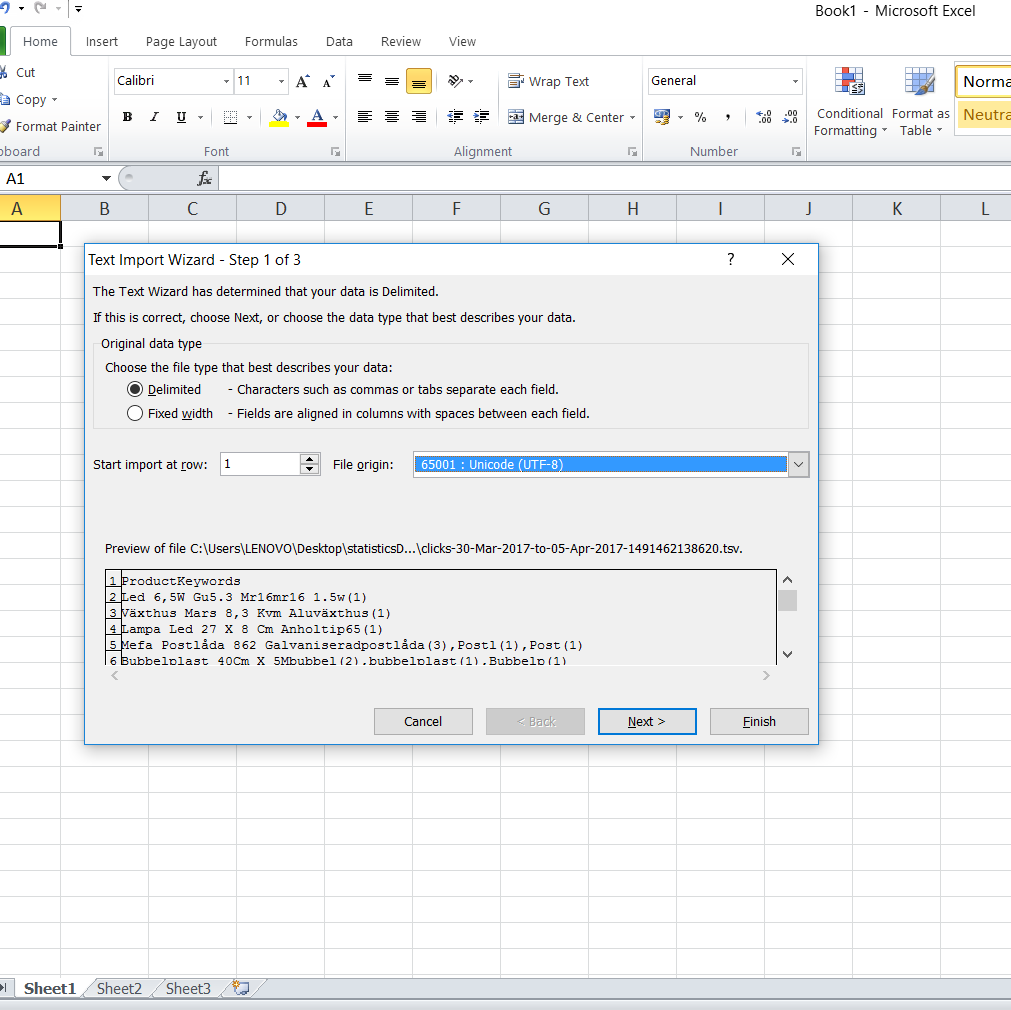The width and height of the screenshot is (1011, 1010).
Task: Click the Grow Font icon
Action: [x=302, y=81]
